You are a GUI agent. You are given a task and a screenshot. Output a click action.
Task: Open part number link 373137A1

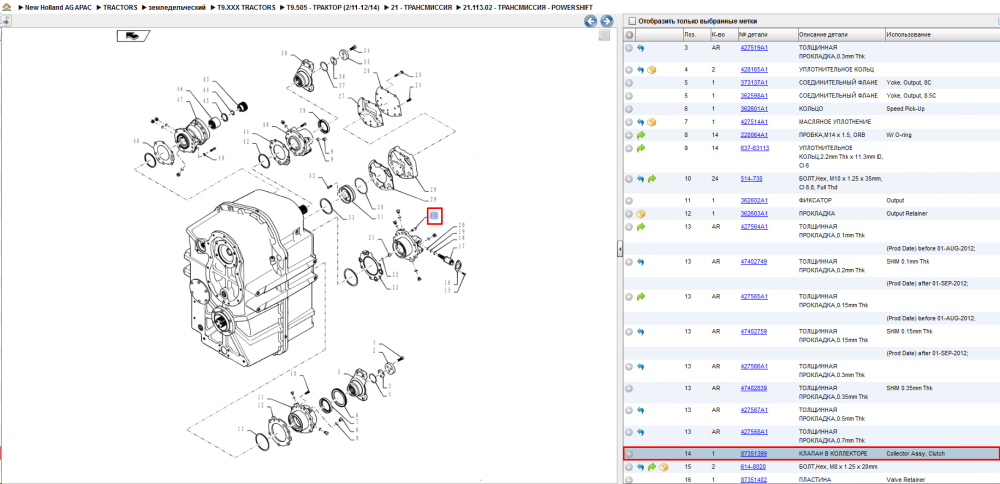pos(754,83)
